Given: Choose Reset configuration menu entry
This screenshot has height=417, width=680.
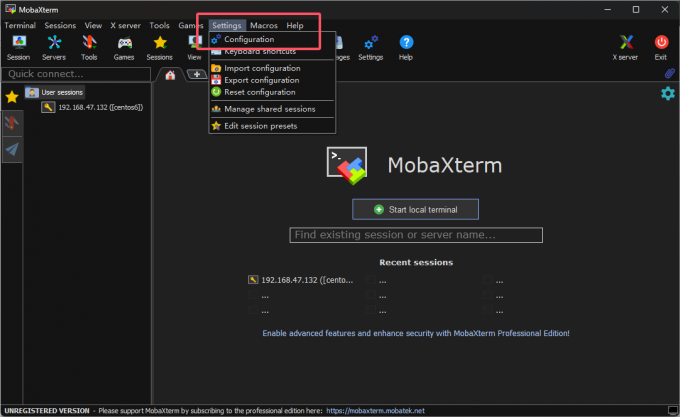Looking at the screenshot, I should click(272, 92).
